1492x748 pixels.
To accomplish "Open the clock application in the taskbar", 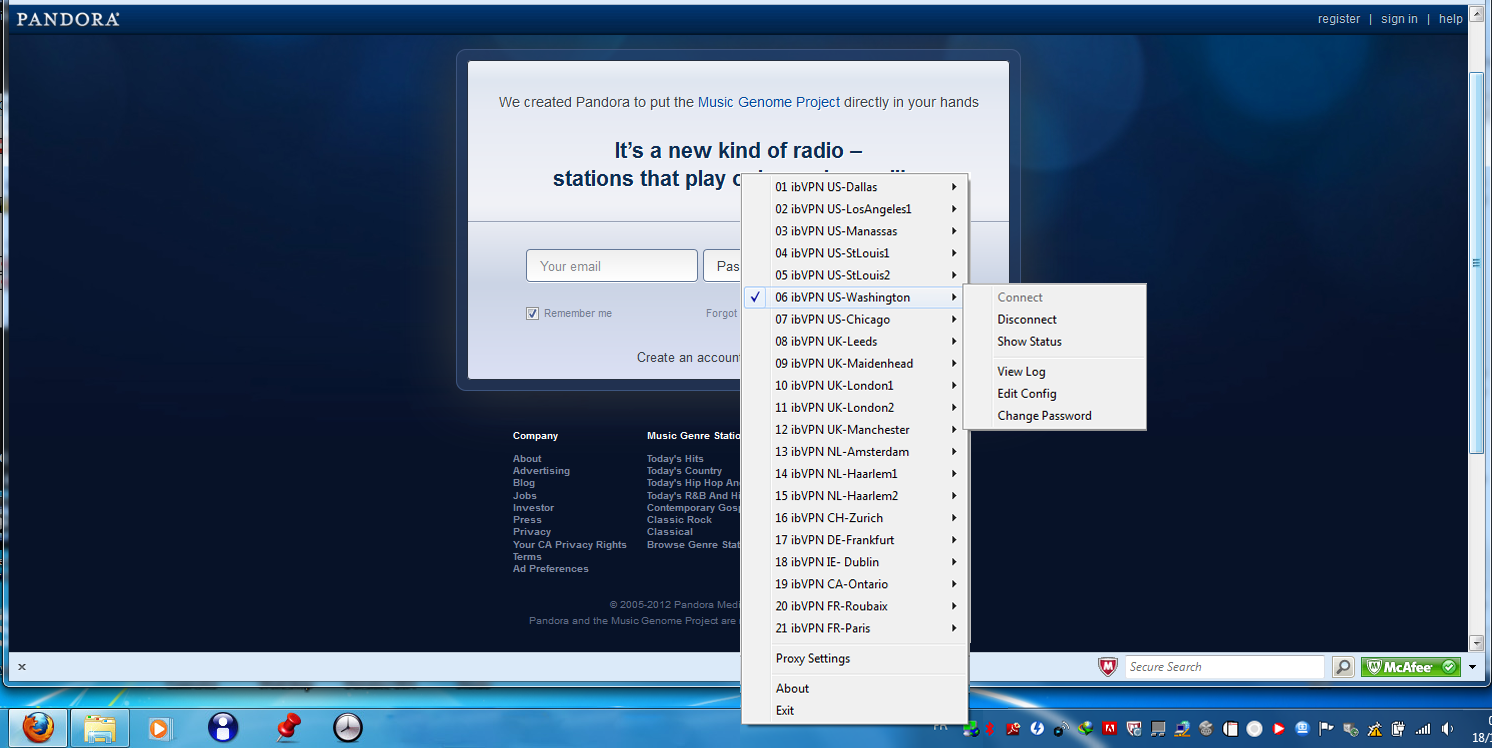I will point(347,728).
